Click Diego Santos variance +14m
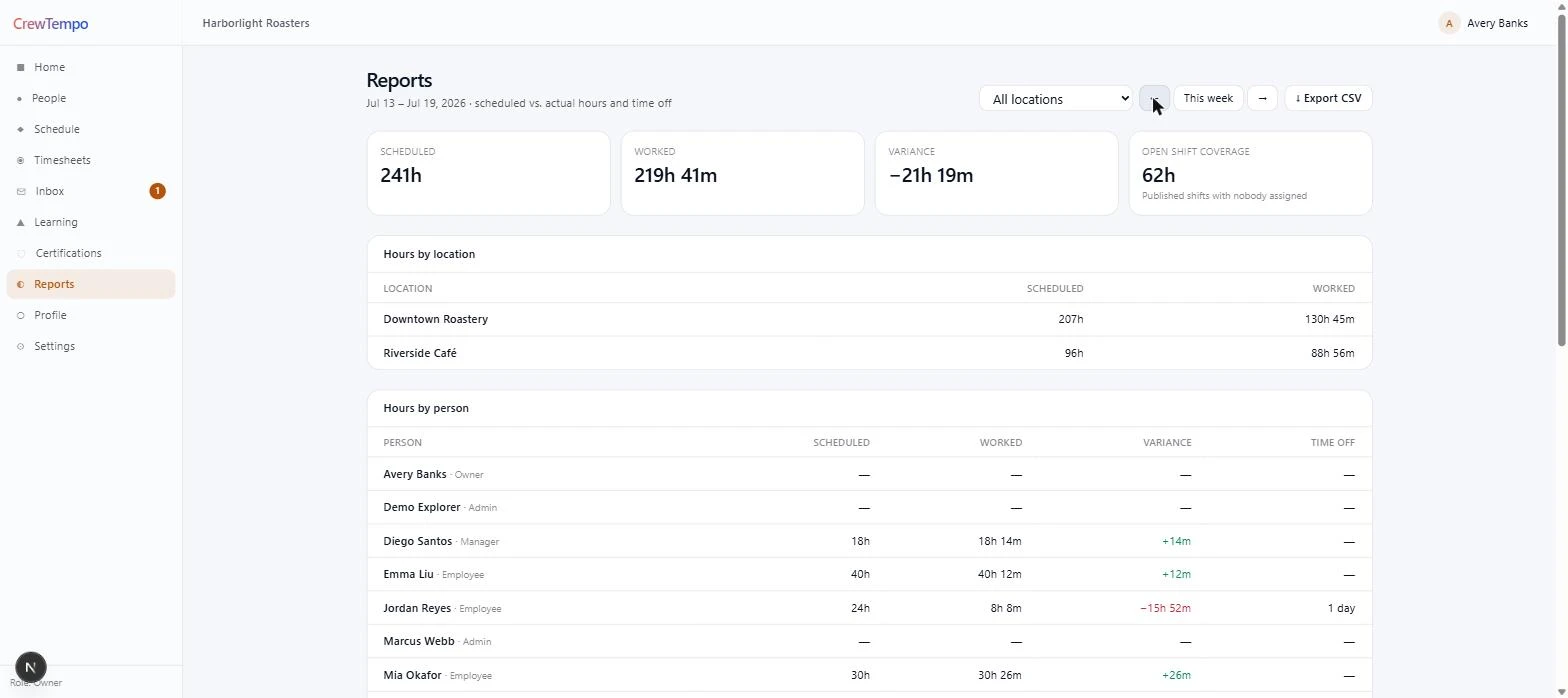Viewport: 1568px width, 698px height. click(1176, 541)
